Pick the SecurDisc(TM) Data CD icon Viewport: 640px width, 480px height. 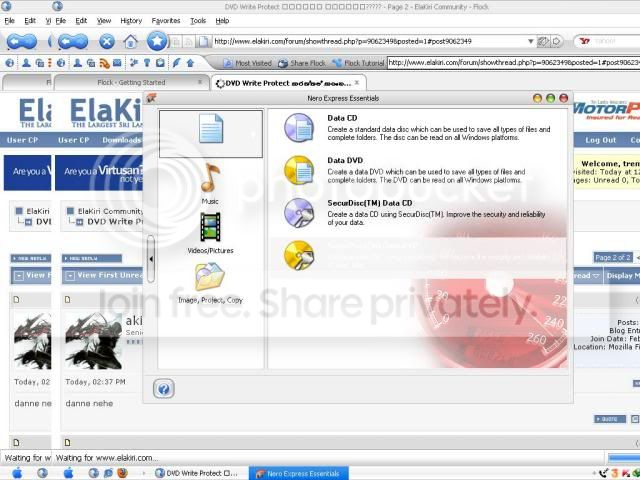point(299,213)
